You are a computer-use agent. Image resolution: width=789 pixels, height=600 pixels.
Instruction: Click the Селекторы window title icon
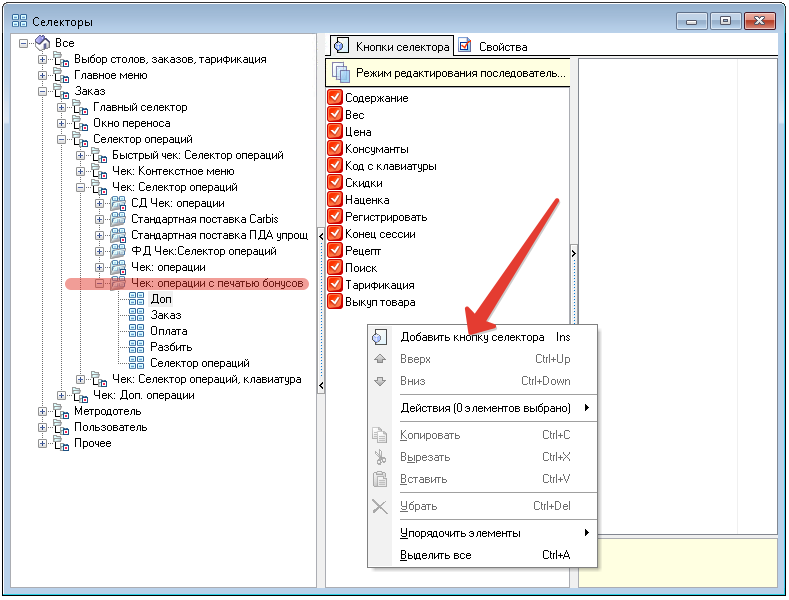(x=20, y=21)
